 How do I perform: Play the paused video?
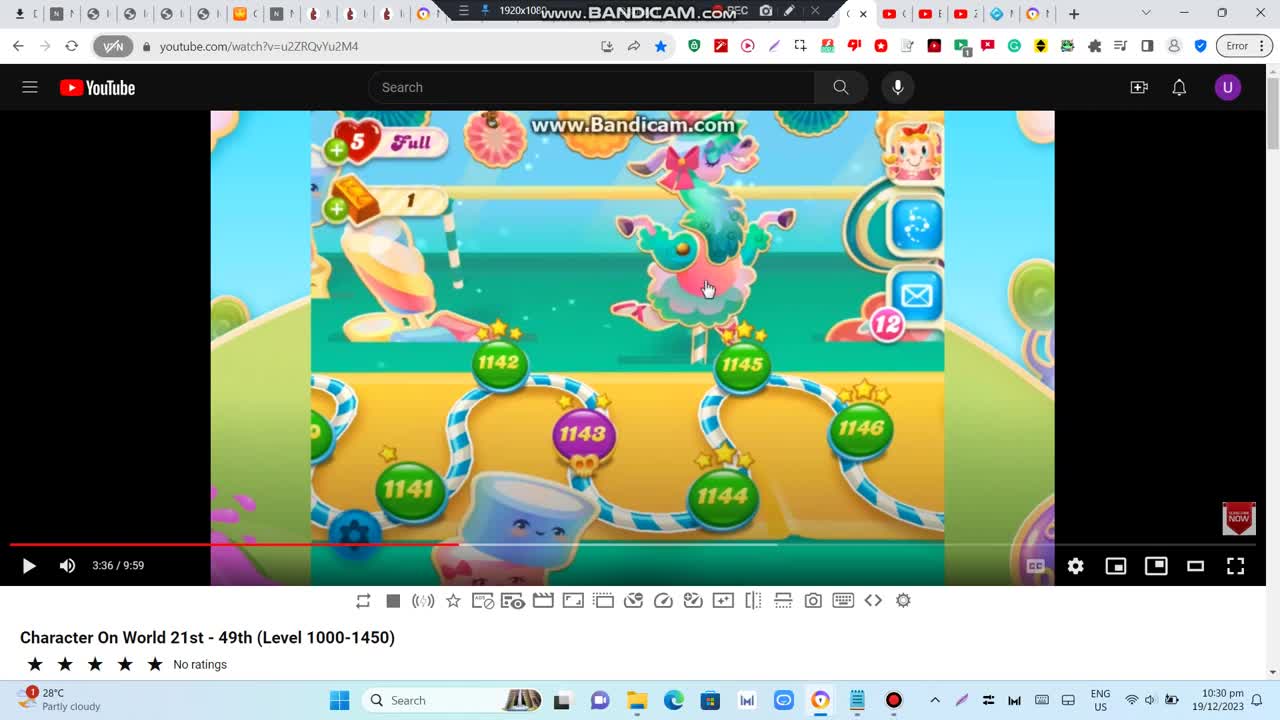point(28,566)
